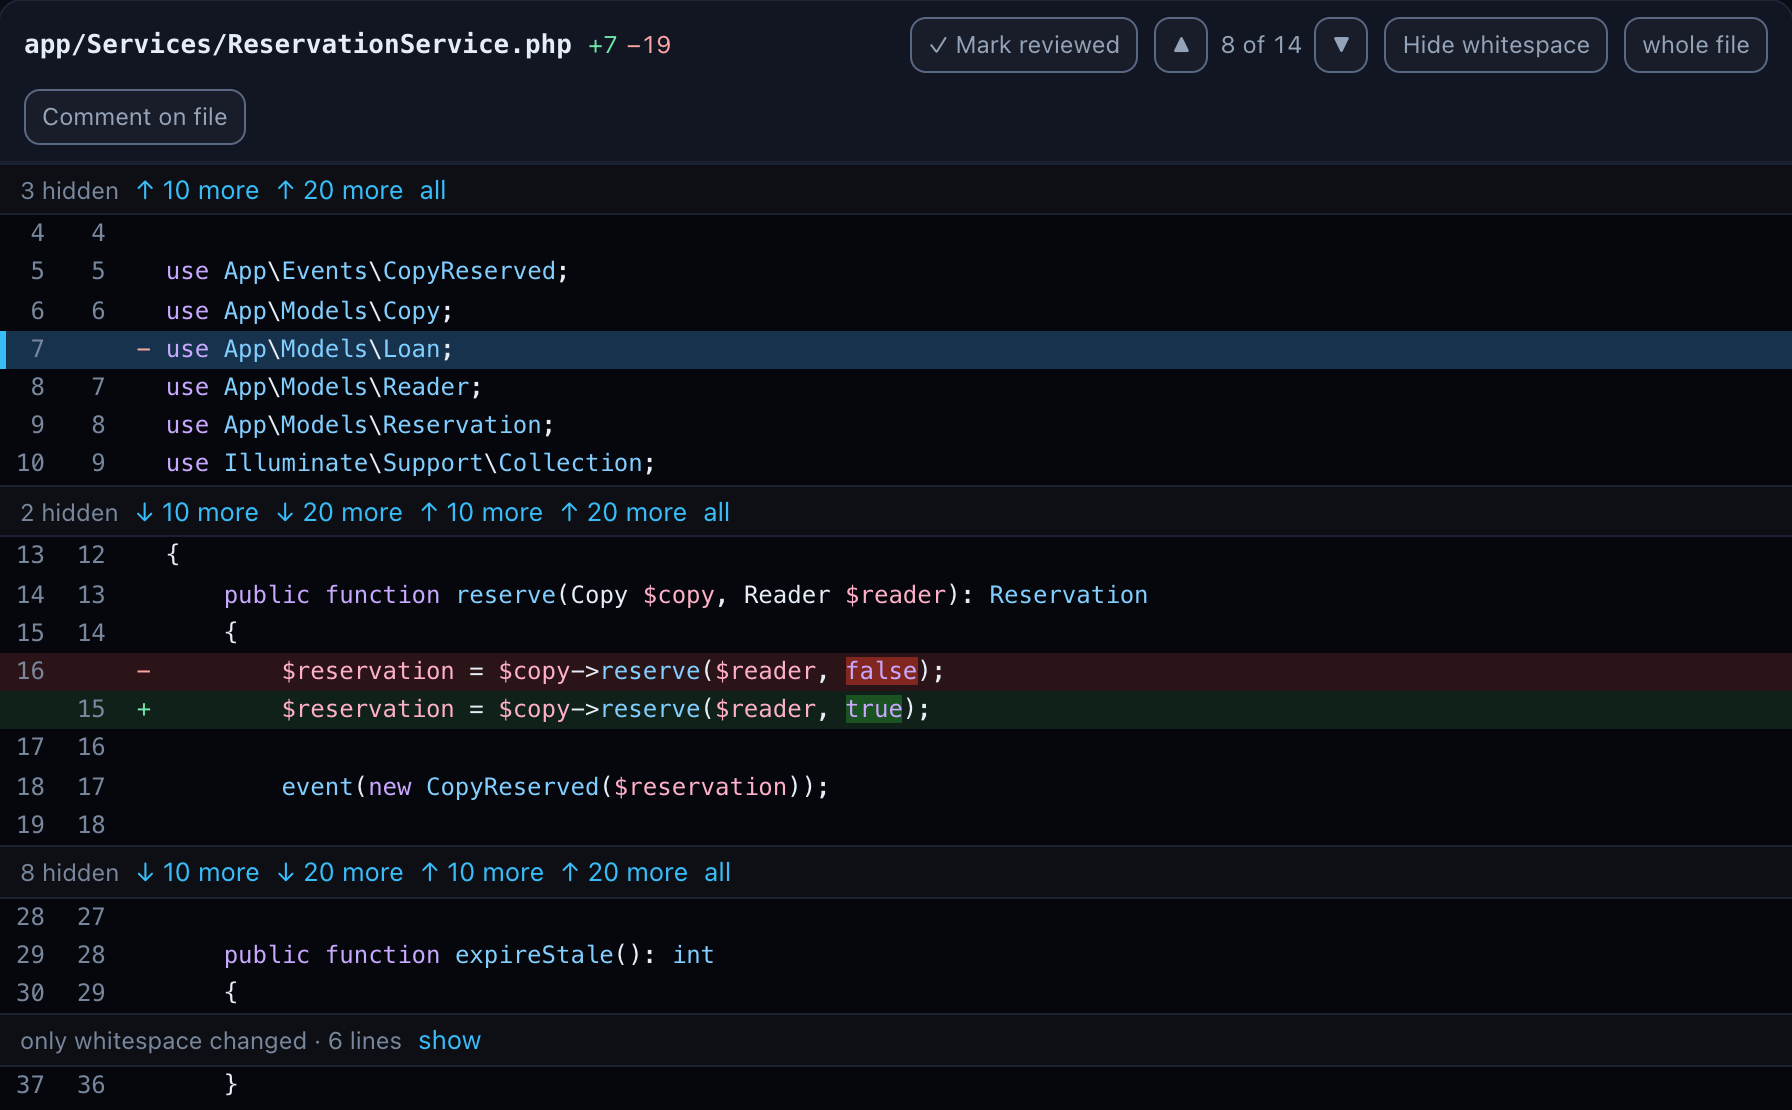Expand down 20 more in 2 hidden section
Screen dimensions: 1792x1110
click(340, 512)
